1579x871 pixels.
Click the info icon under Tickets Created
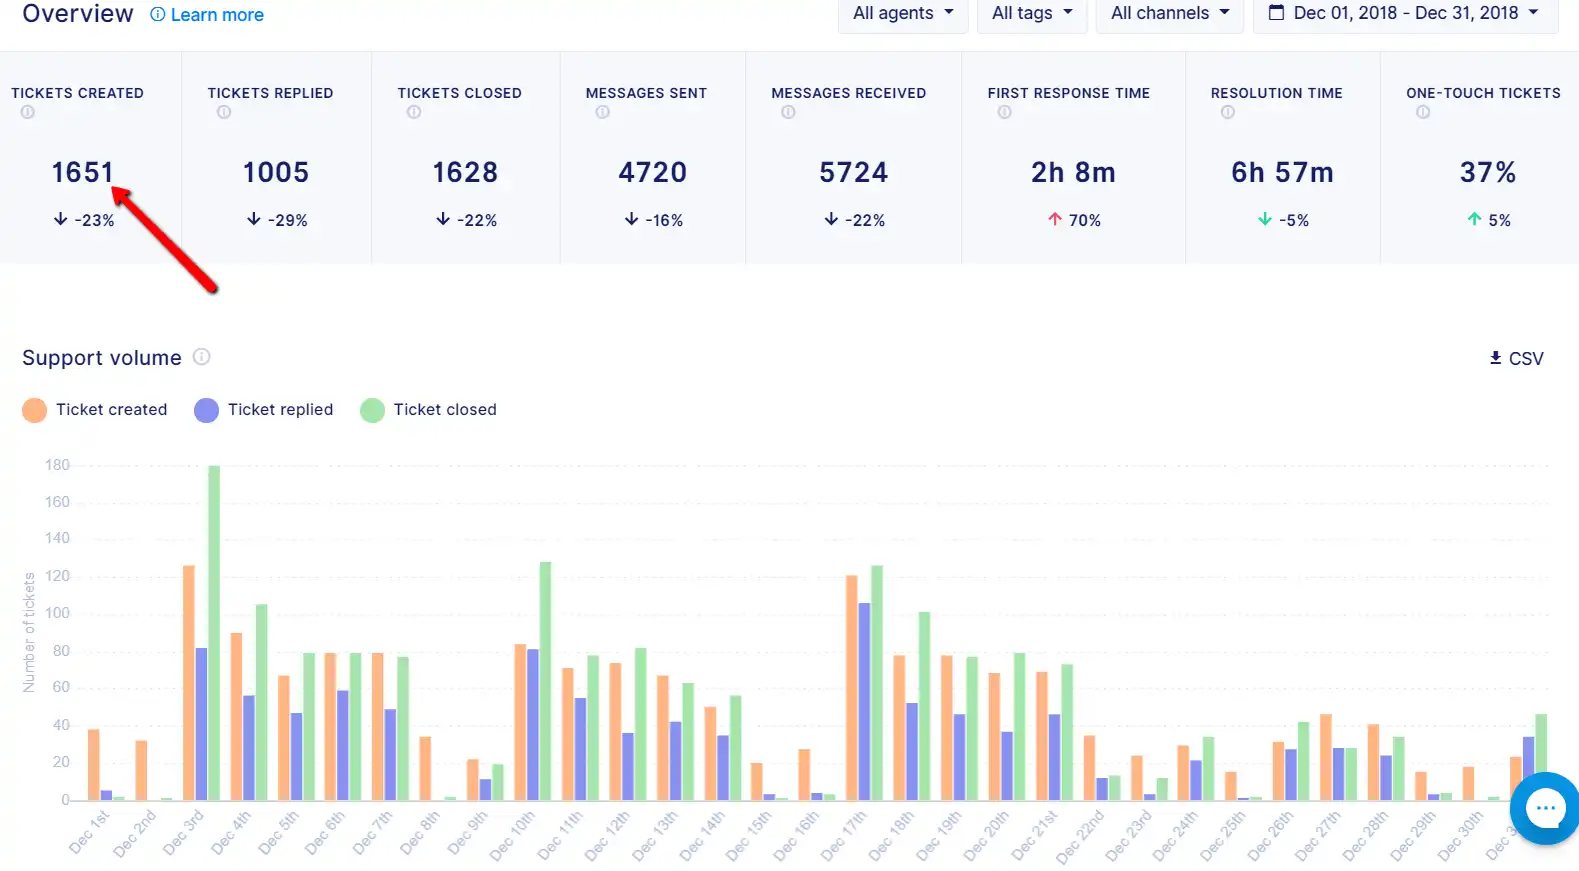pos(28,112)
